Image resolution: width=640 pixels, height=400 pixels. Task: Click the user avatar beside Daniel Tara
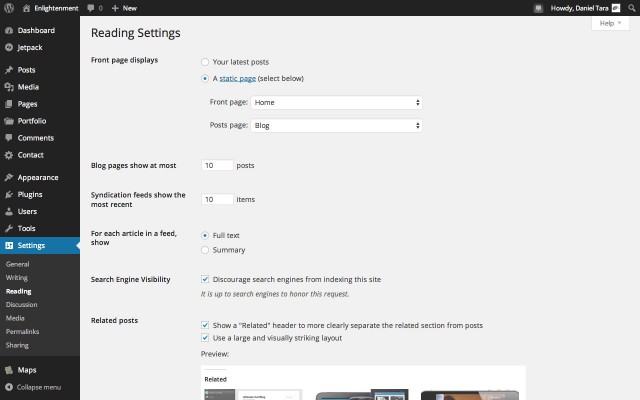616,8
